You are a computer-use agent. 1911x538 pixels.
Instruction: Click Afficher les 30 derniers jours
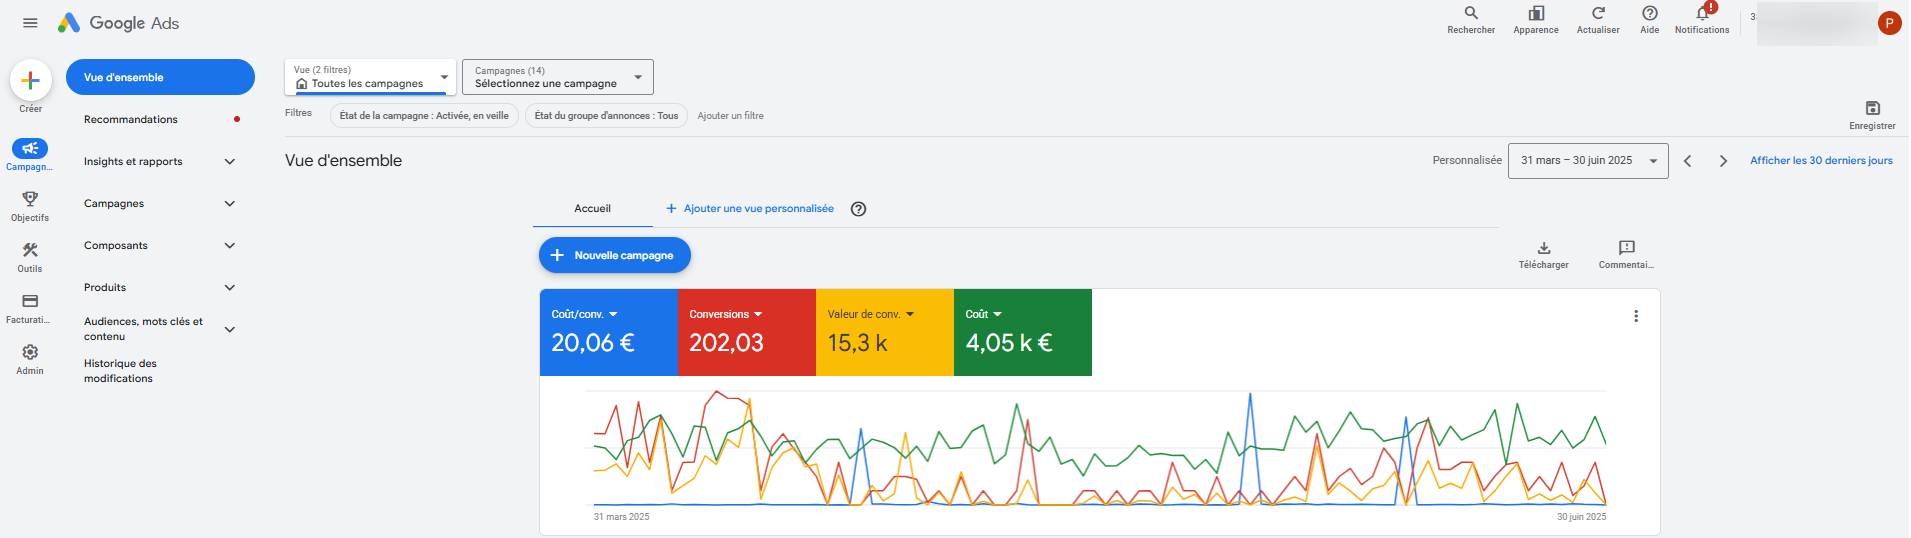1821,161
